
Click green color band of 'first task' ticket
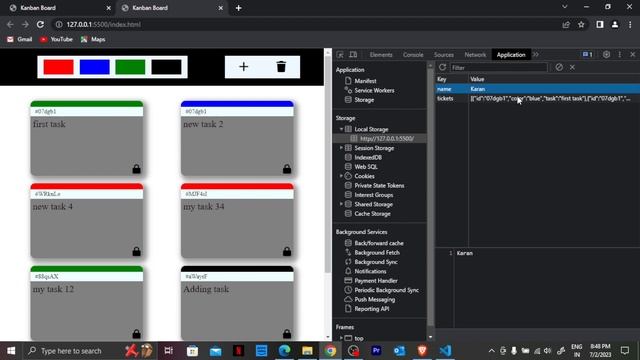coord(87,104)
